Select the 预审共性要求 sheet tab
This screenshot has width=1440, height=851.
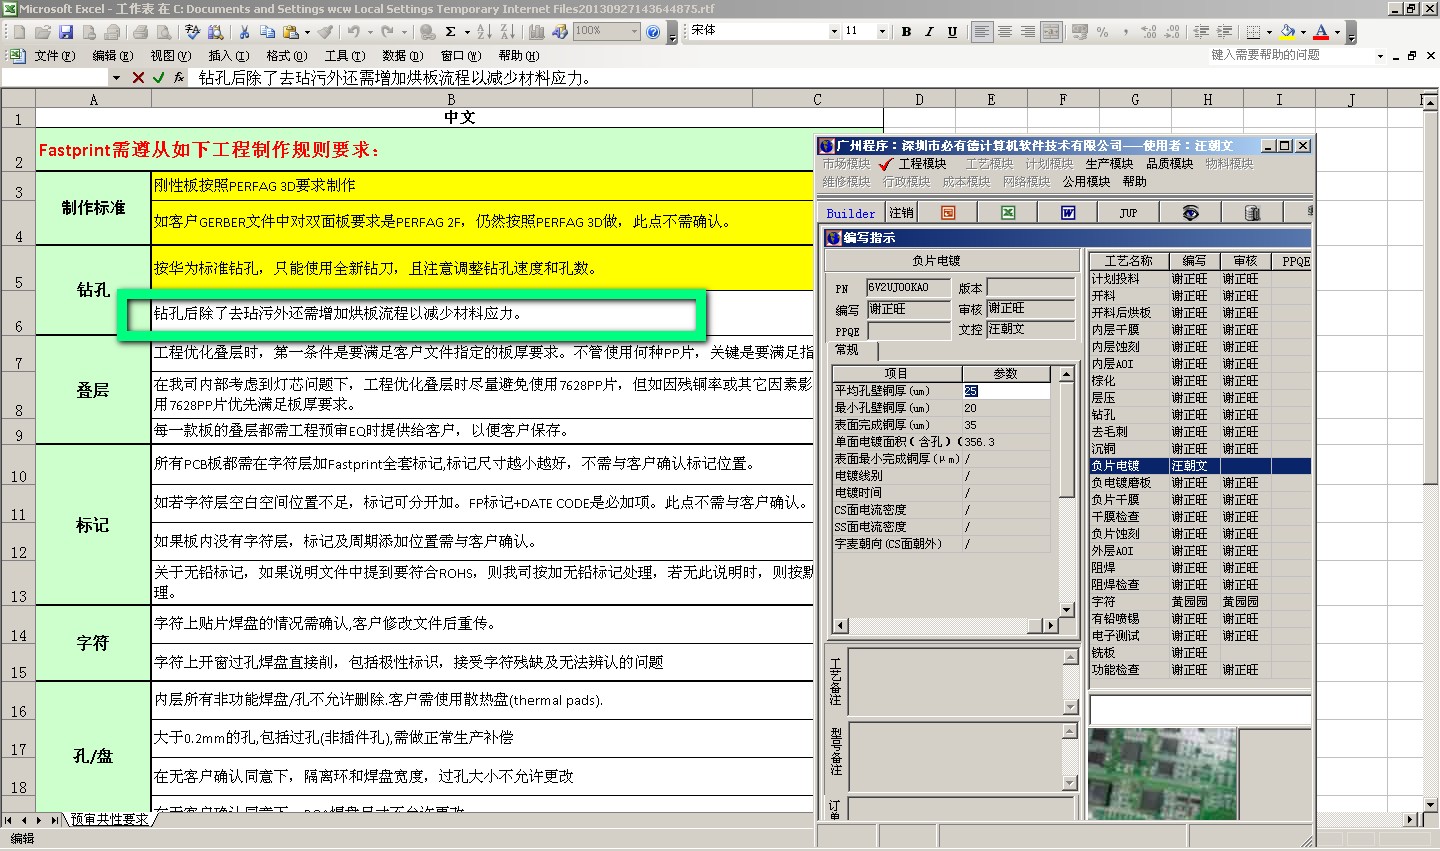coord(109,819)
